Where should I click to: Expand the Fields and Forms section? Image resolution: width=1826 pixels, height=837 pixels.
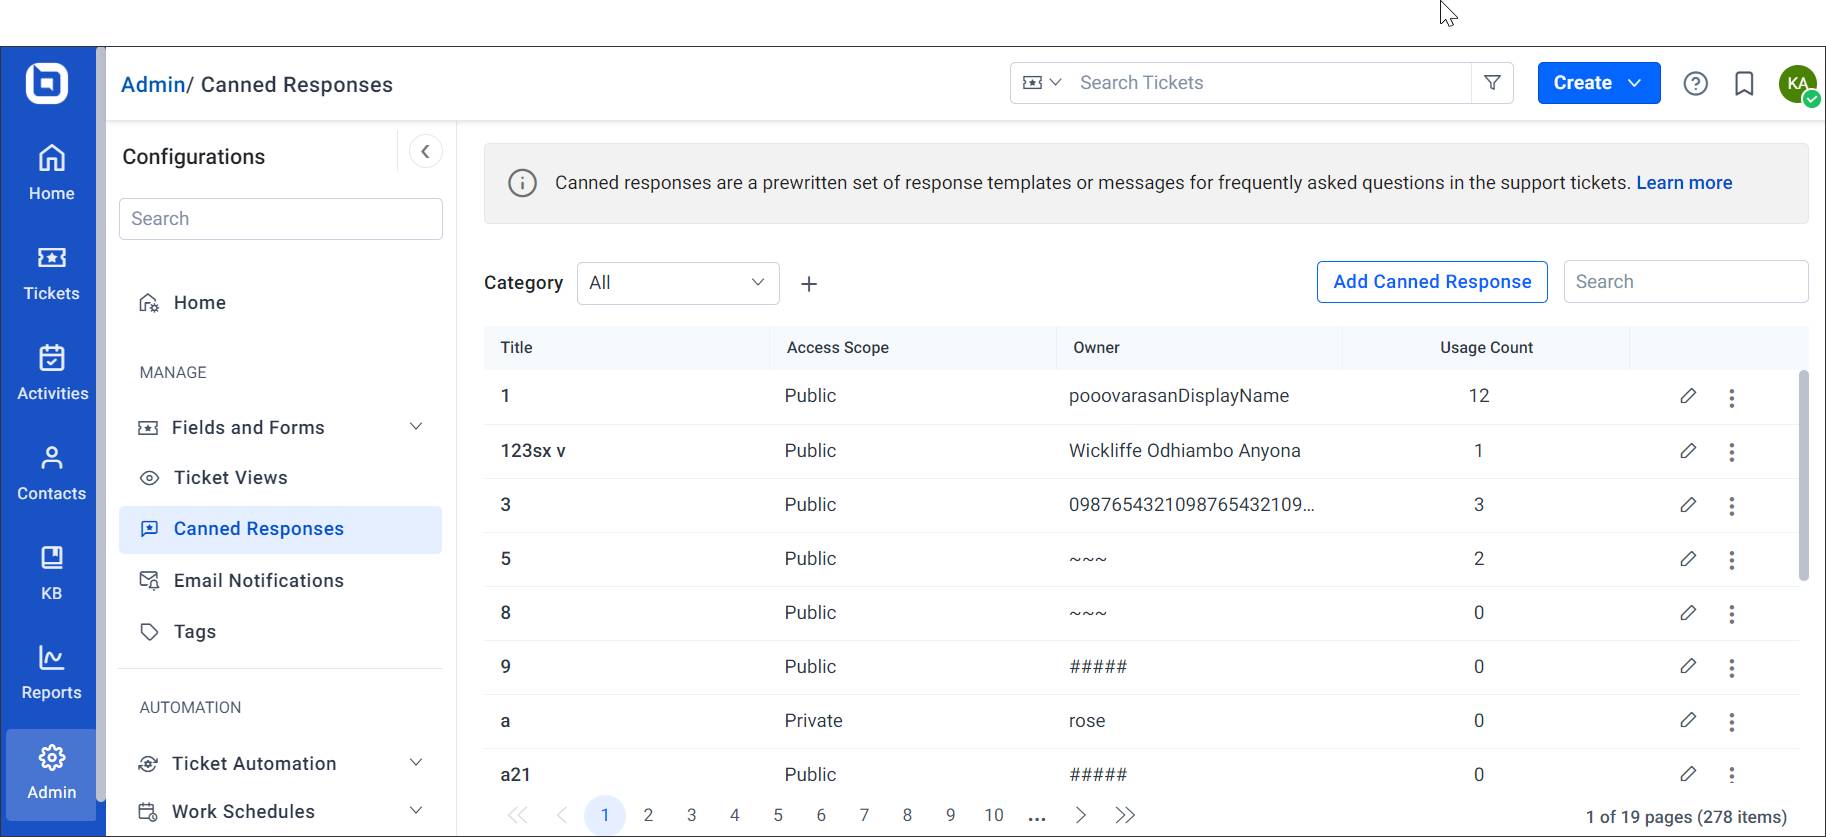point(281,427)
